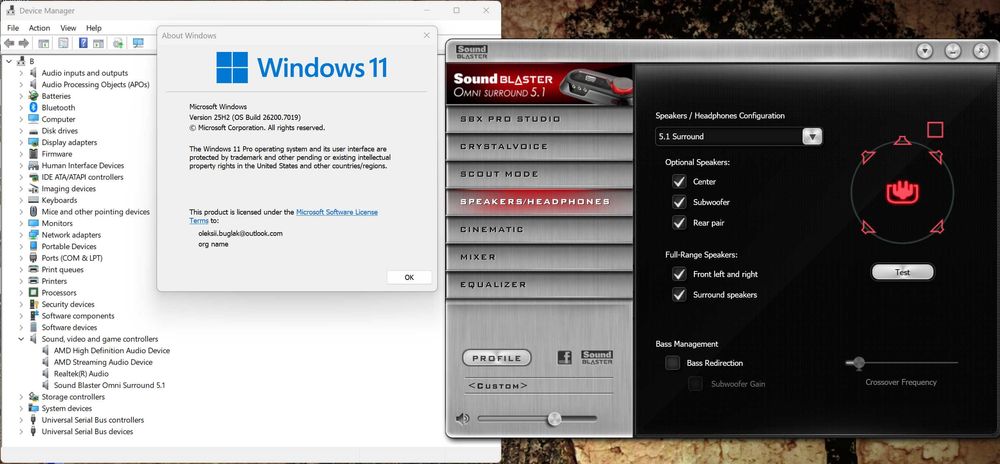Viewport: 1000px width, 464px height.
Task: Switch to the CrystalVoice tab
Action: tap(539, 147)
